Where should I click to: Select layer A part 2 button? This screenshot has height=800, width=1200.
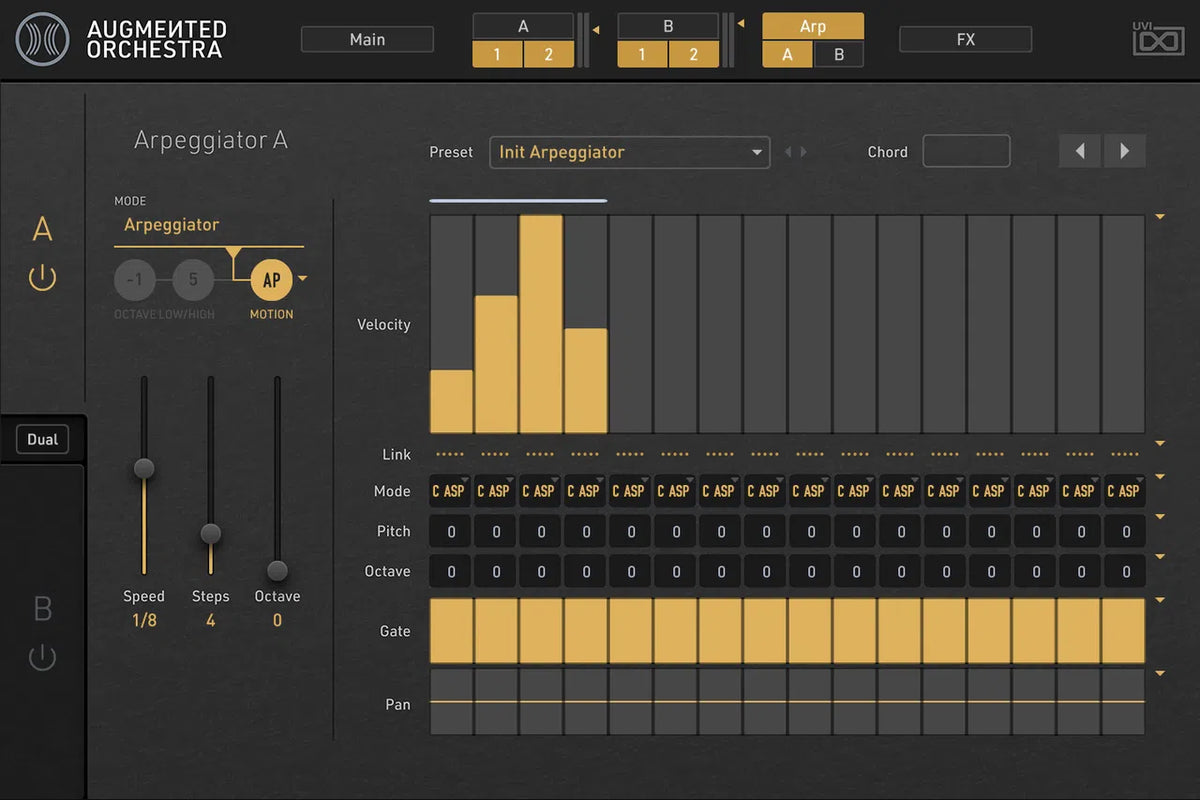[x=548, y=55]
